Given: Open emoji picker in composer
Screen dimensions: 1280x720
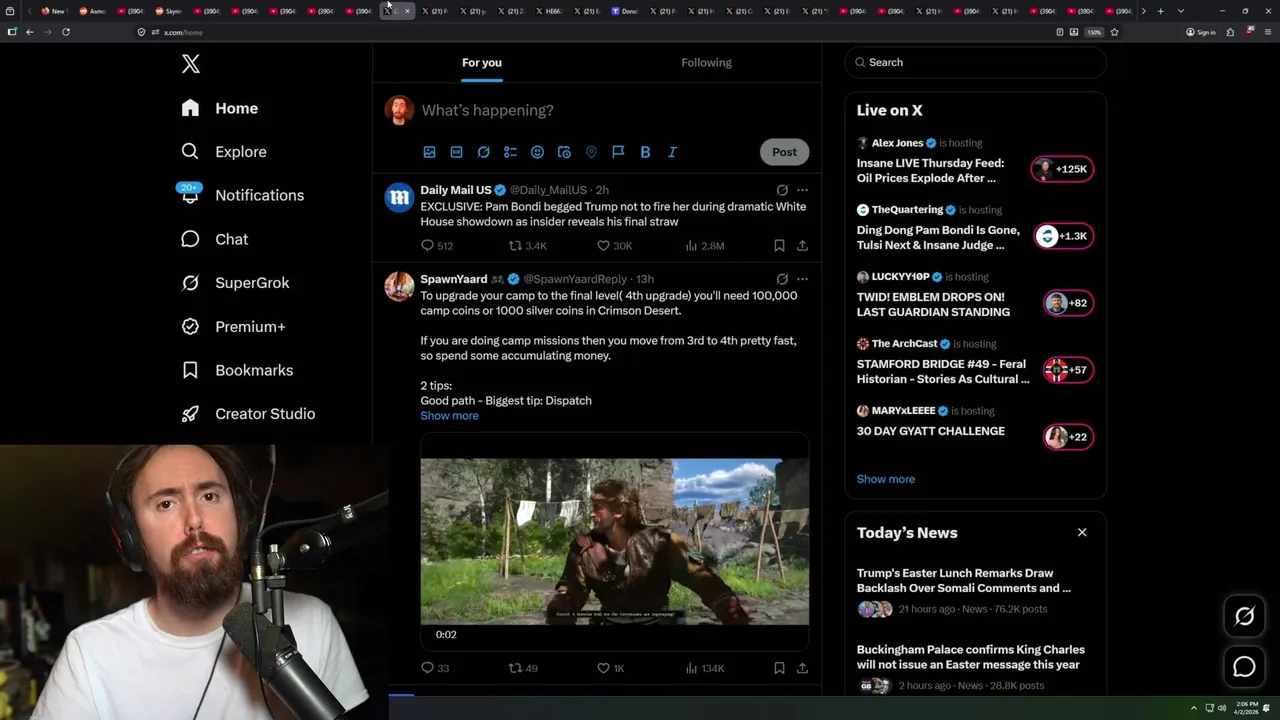Looking at the screenshot, I should [x=537, y=152].
